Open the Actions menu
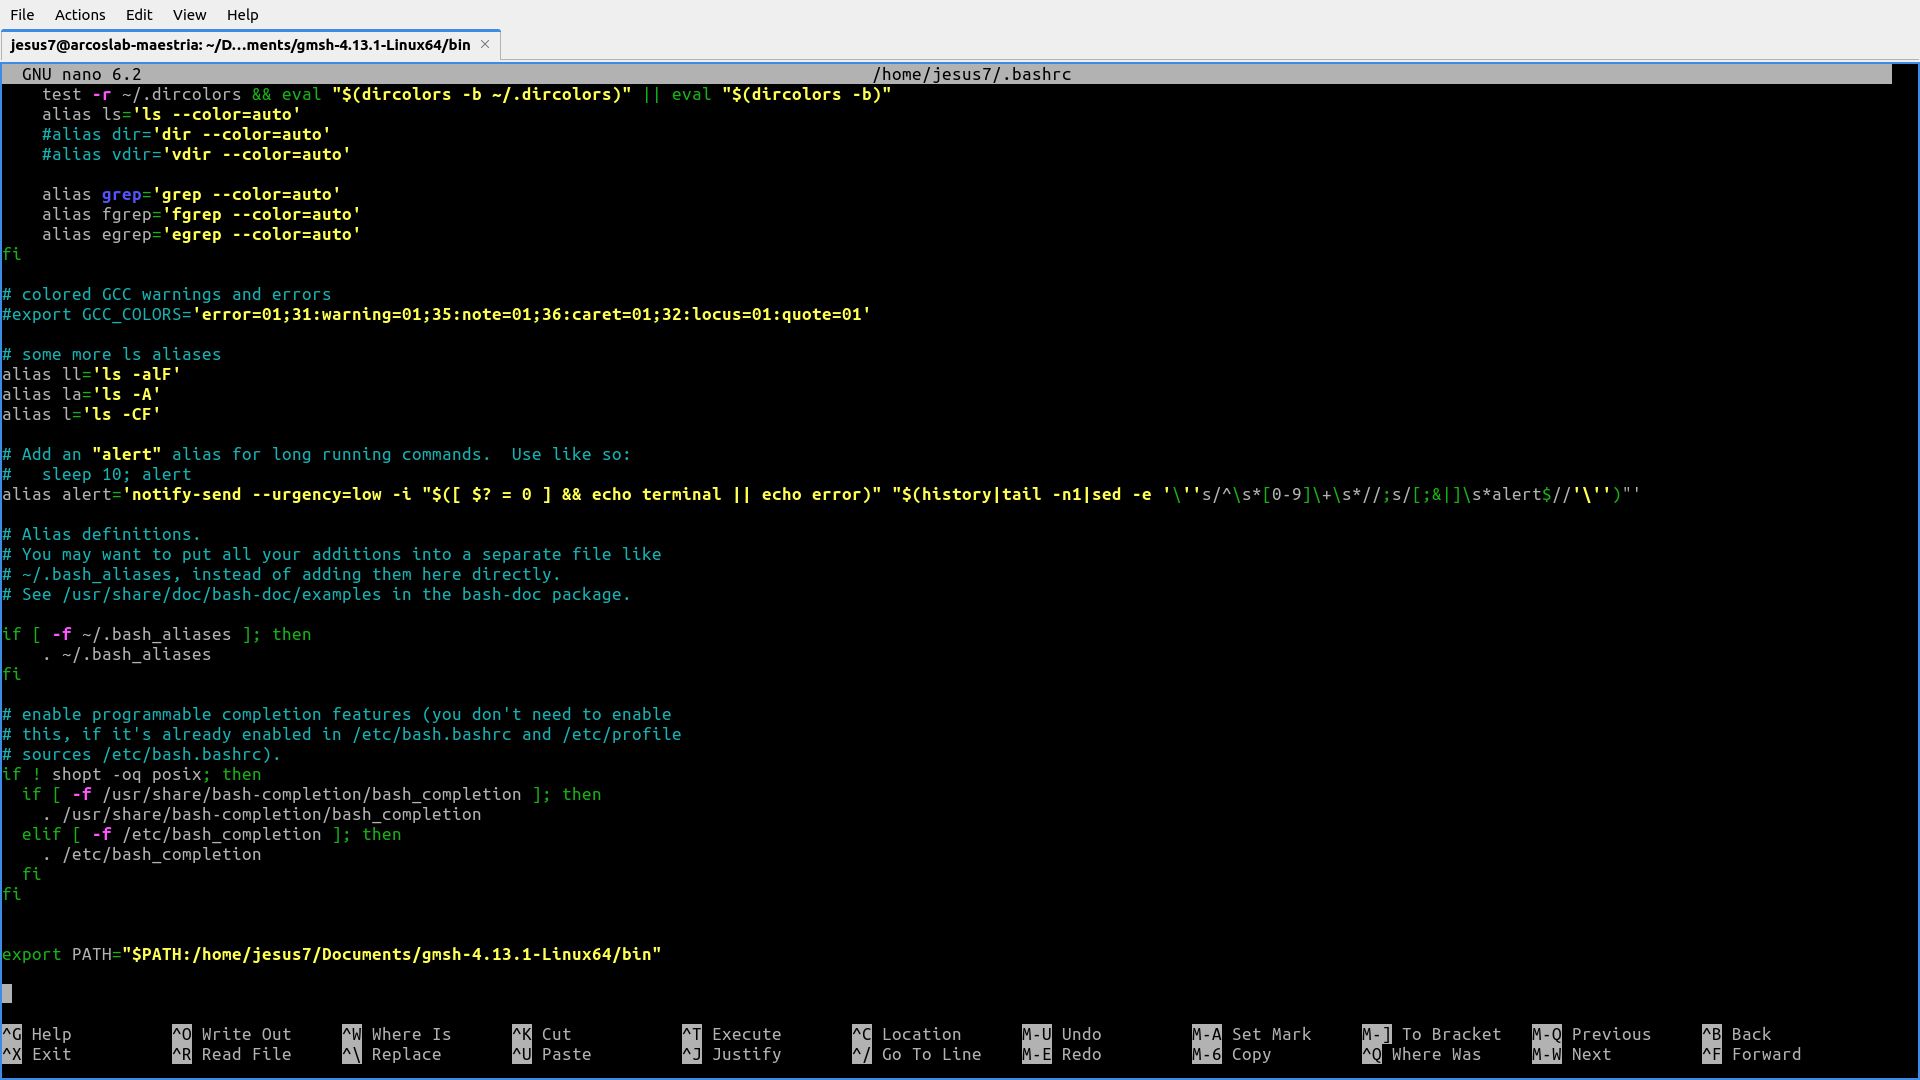 point(80,15)
